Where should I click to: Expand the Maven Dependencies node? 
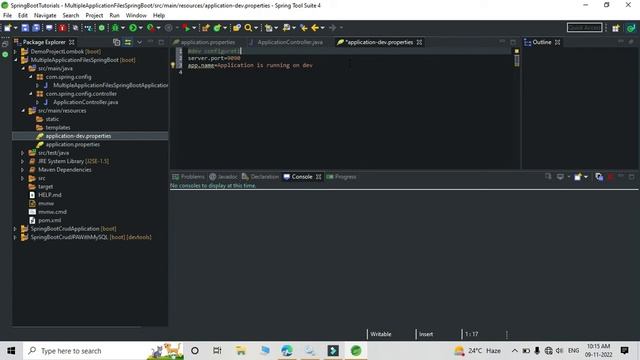coord(23,170)
